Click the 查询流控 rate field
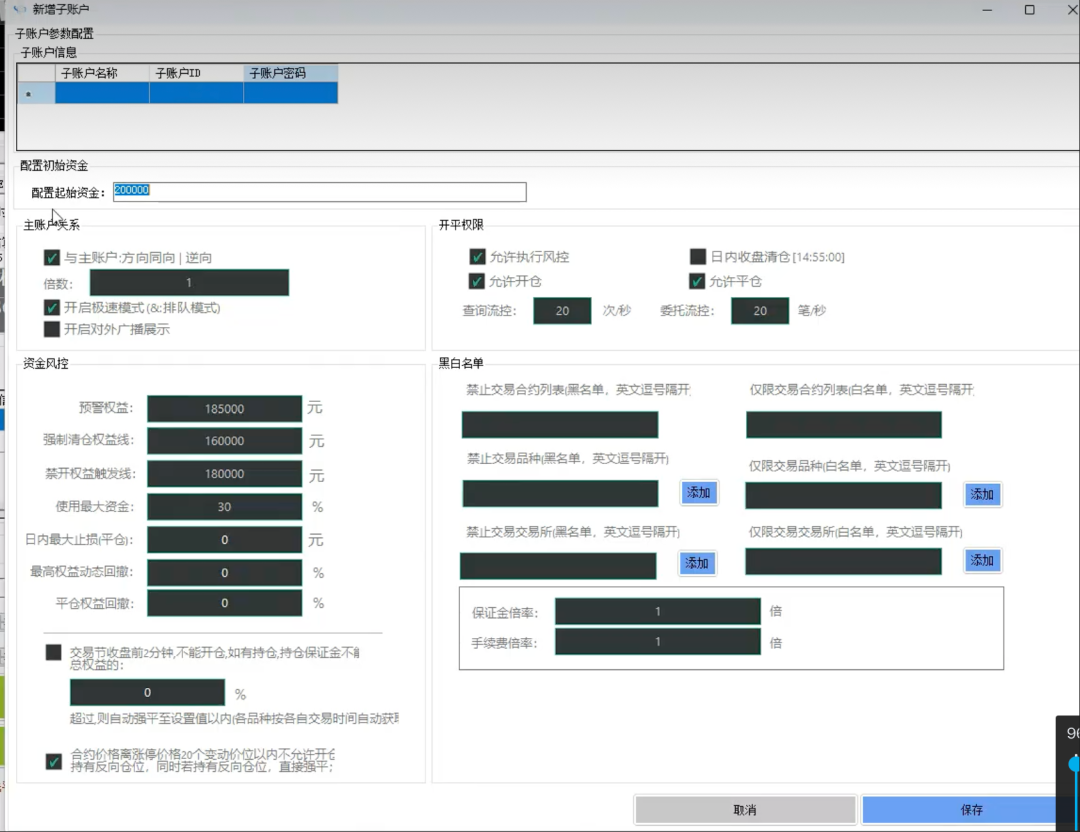Image resolution: width=1080 pixels, height=832 pixels. pyautogui.click(x=562, y=311)
